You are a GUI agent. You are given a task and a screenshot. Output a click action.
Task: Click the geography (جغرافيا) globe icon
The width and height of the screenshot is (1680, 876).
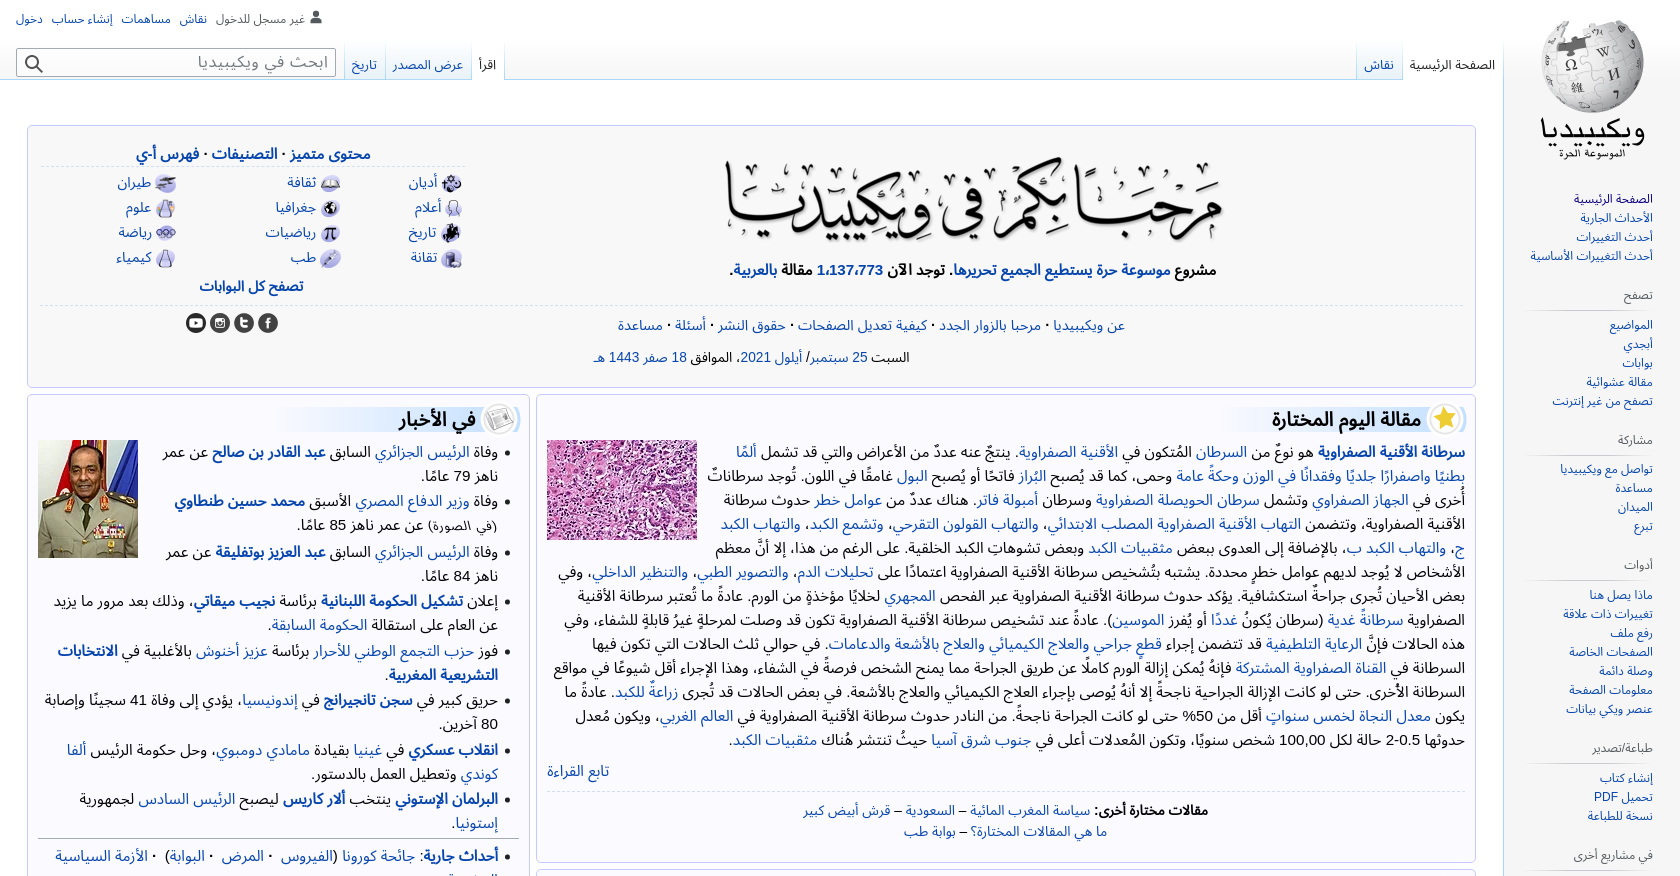(x=330, y=208)
